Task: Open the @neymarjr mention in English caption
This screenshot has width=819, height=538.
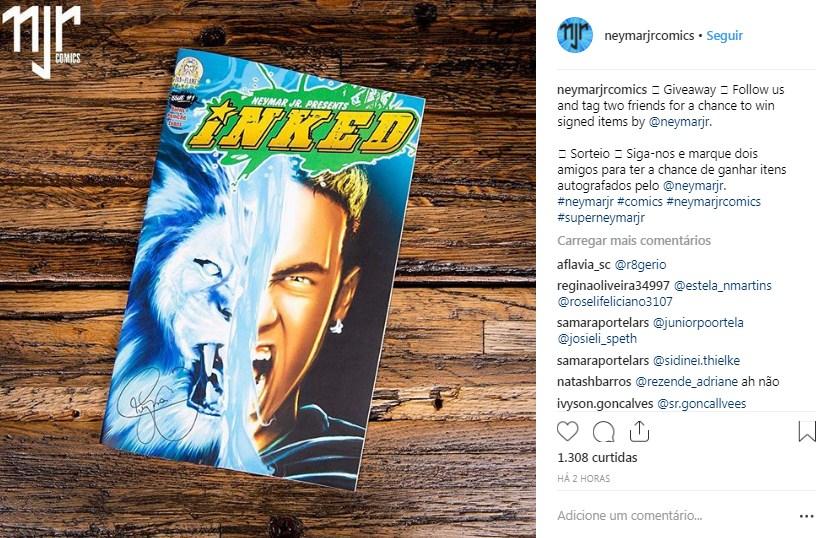Action: point(680,122)
